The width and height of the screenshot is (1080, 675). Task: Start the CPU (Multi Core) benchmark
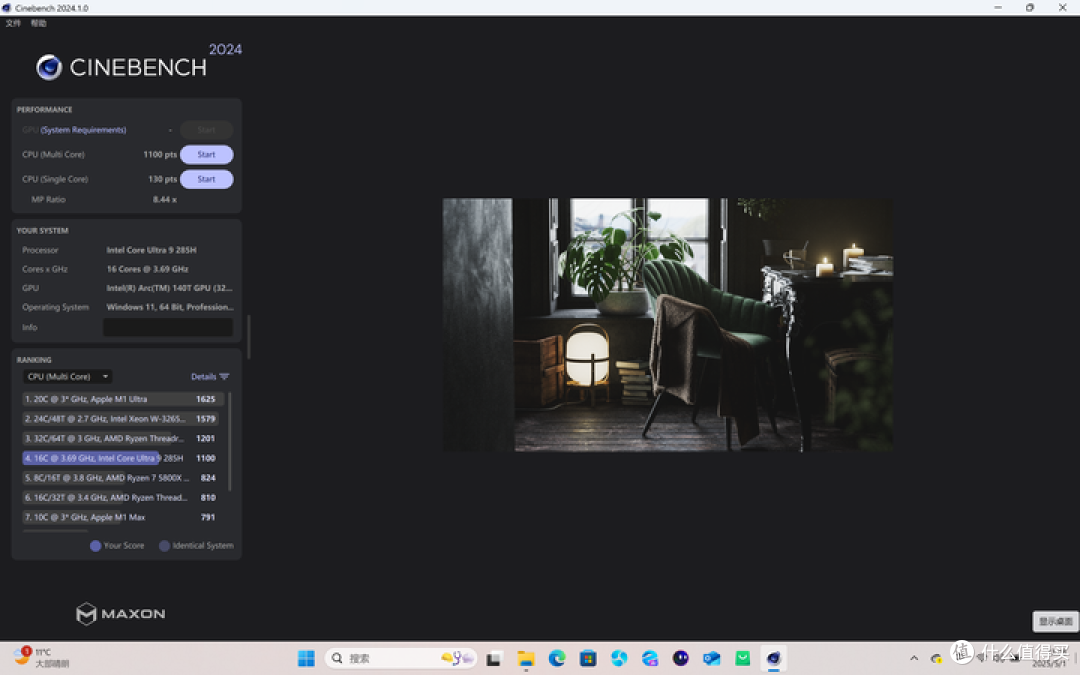tap(207, 155)
